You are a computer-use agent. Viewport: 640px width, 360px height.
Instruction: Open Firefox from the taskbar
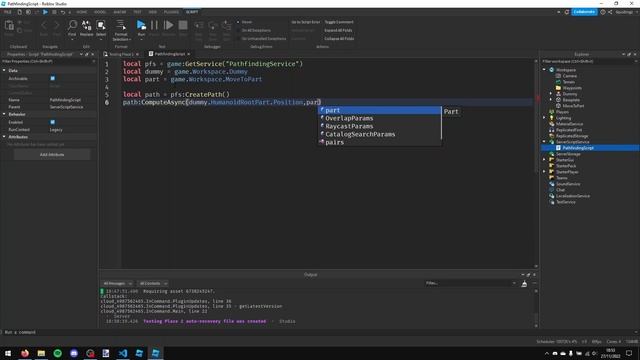click(25, 353)
